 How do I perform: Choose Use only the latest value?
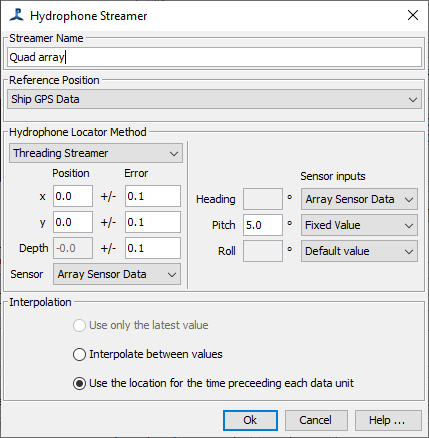pos(141,325)
